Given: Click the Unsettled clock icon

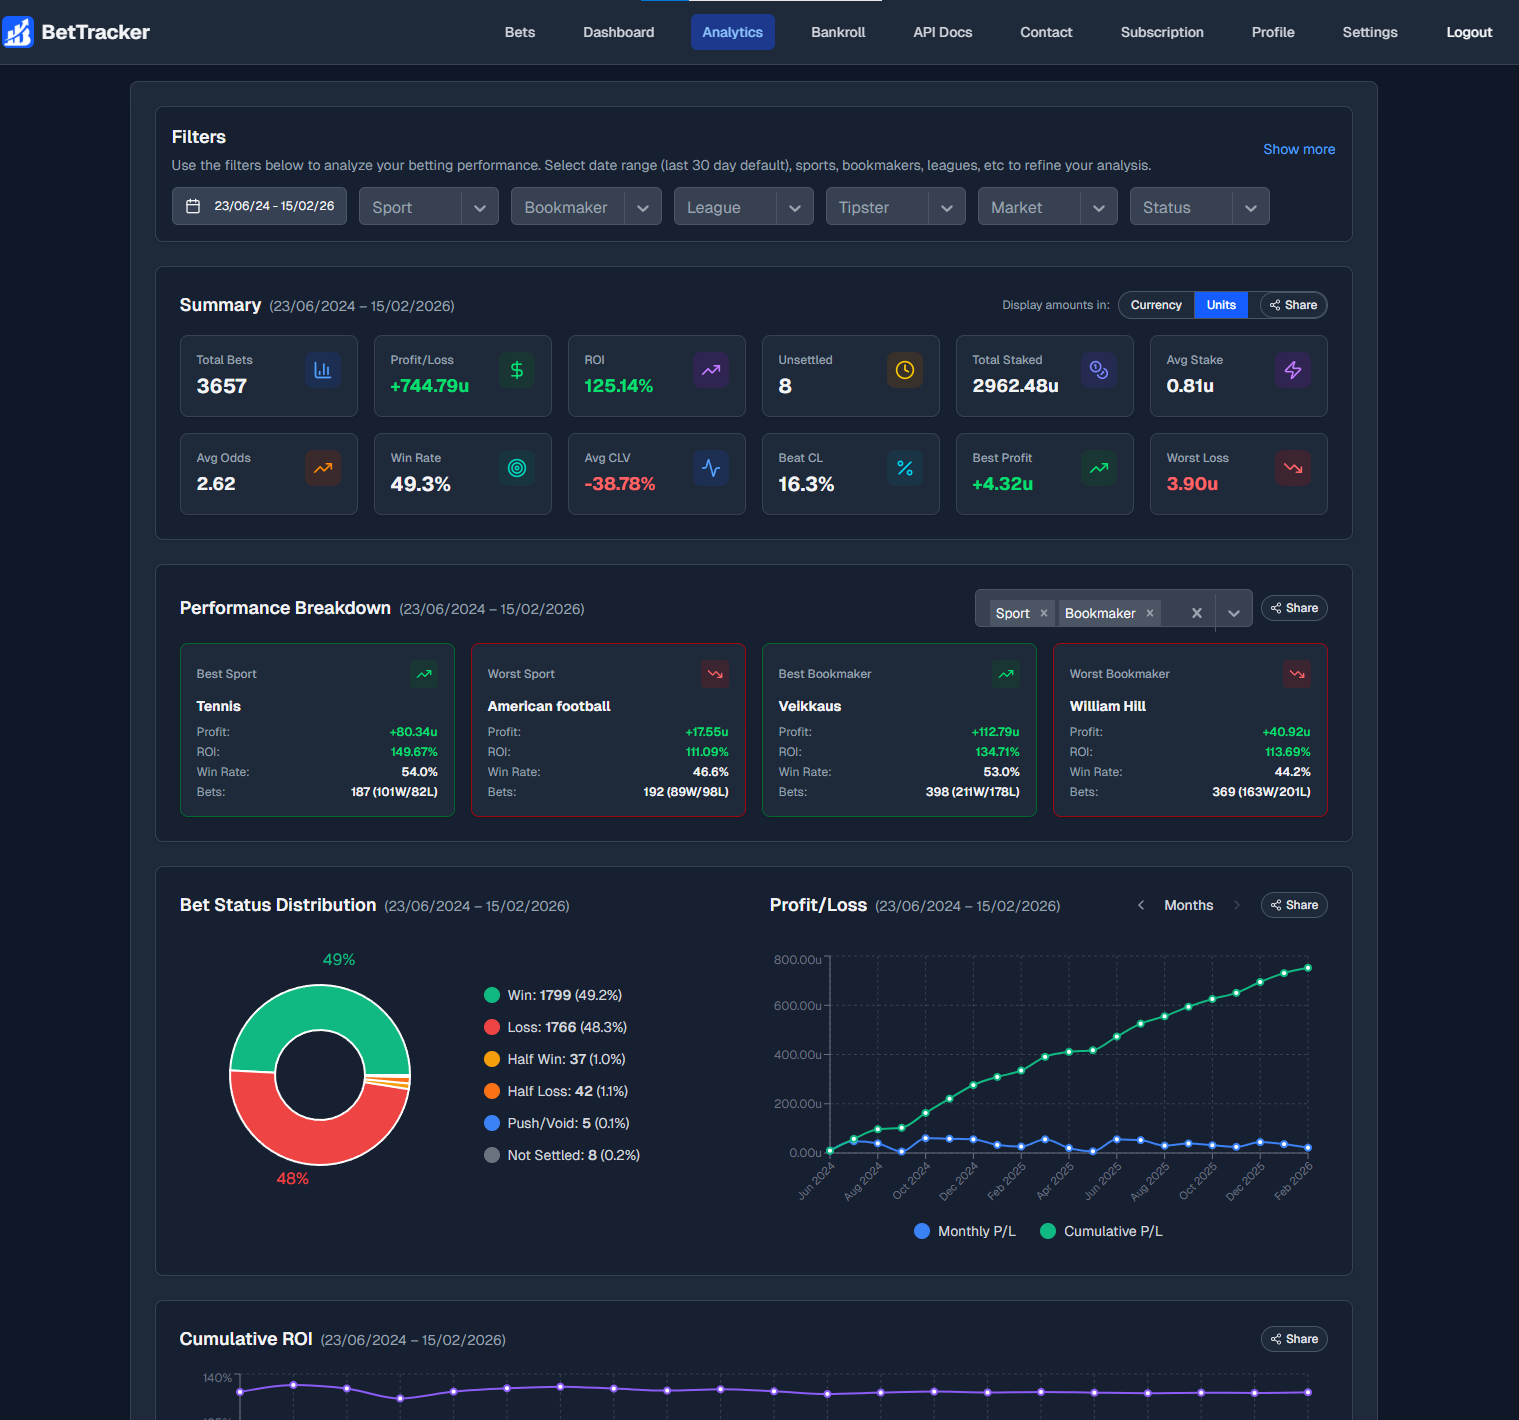Looking at the screenshot, I should (904, 370).
